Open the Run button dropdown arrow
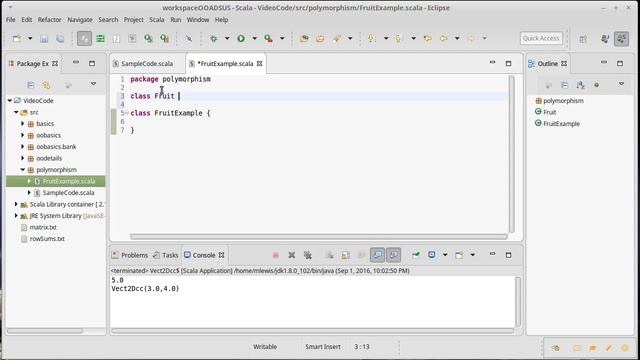 pos(254,38)
